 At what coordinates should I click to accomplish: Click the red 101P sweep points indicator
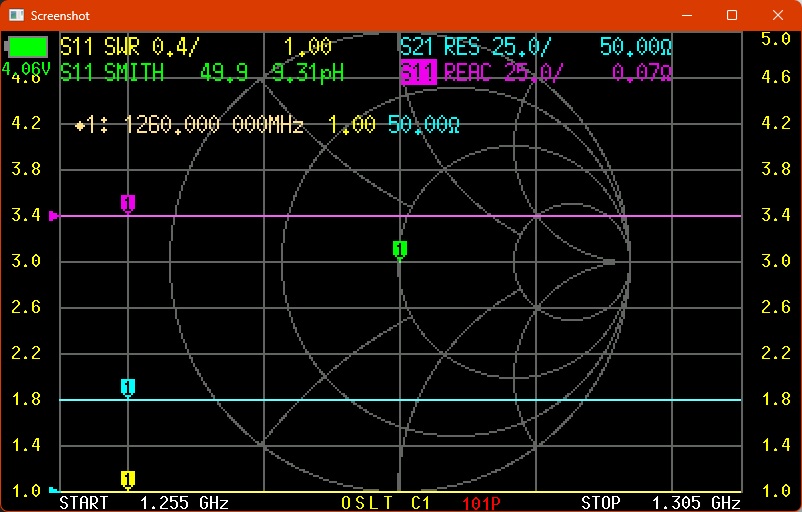click(x=481, y=502)
